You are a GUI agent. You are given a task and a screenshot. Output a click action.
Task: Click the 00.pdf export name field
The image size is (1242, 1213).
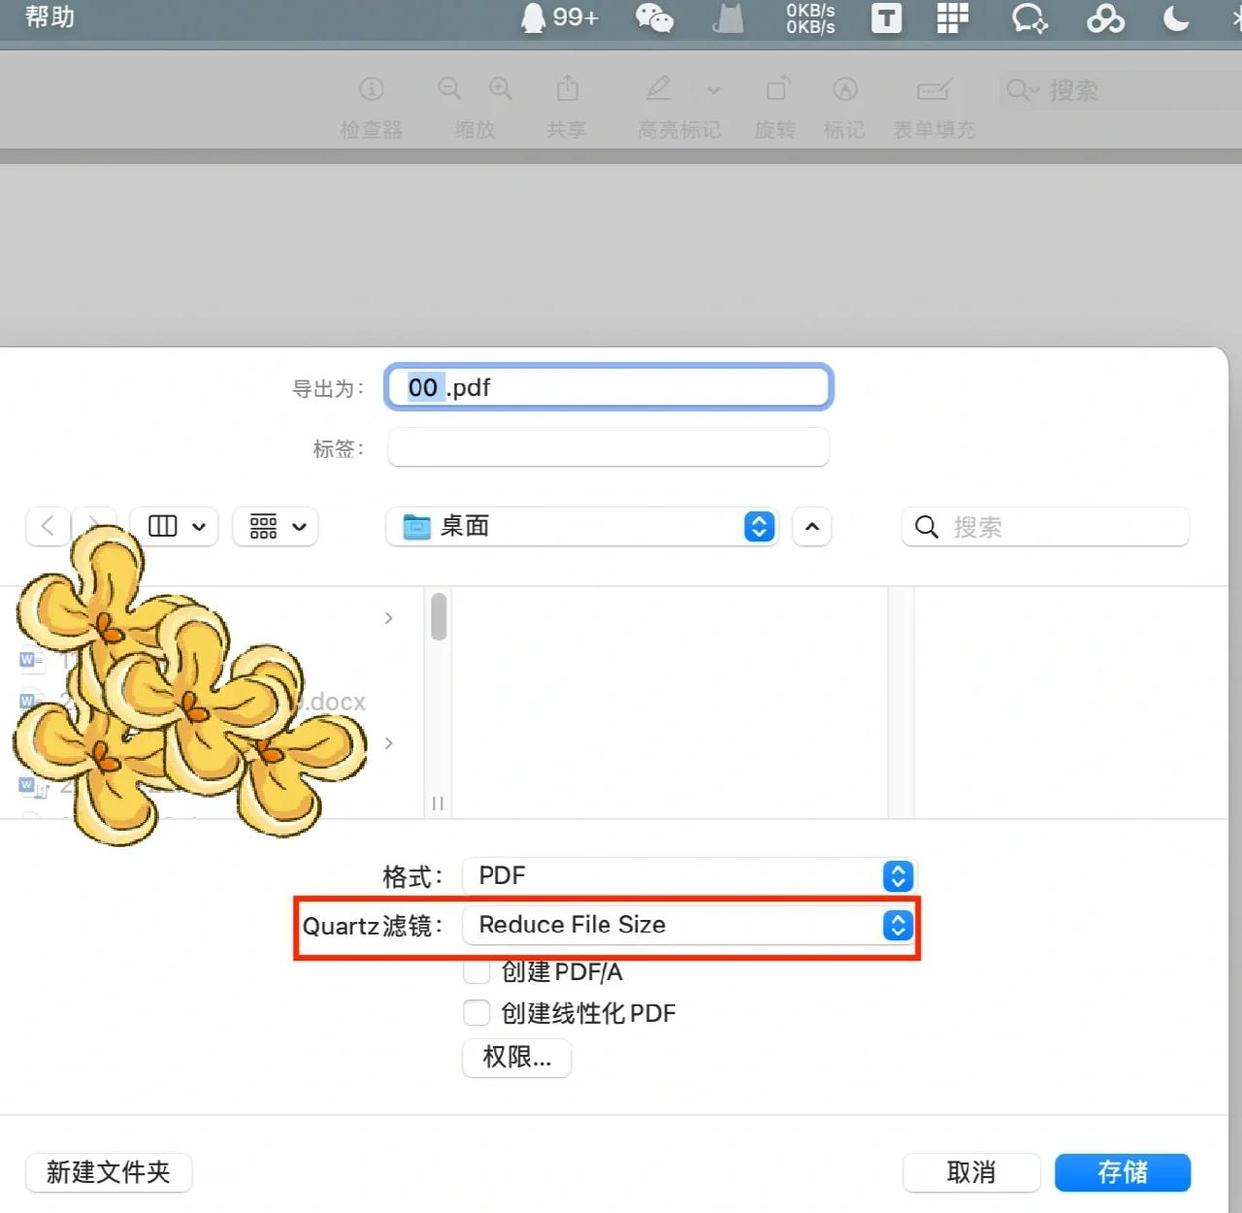(x=608, y=387)
